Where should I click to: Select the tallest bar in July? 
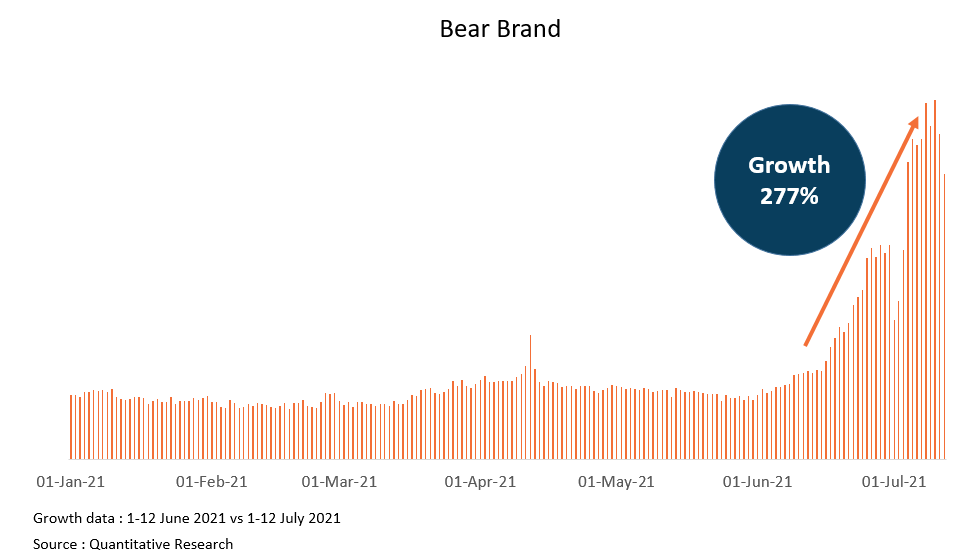(x=935, y=280)
